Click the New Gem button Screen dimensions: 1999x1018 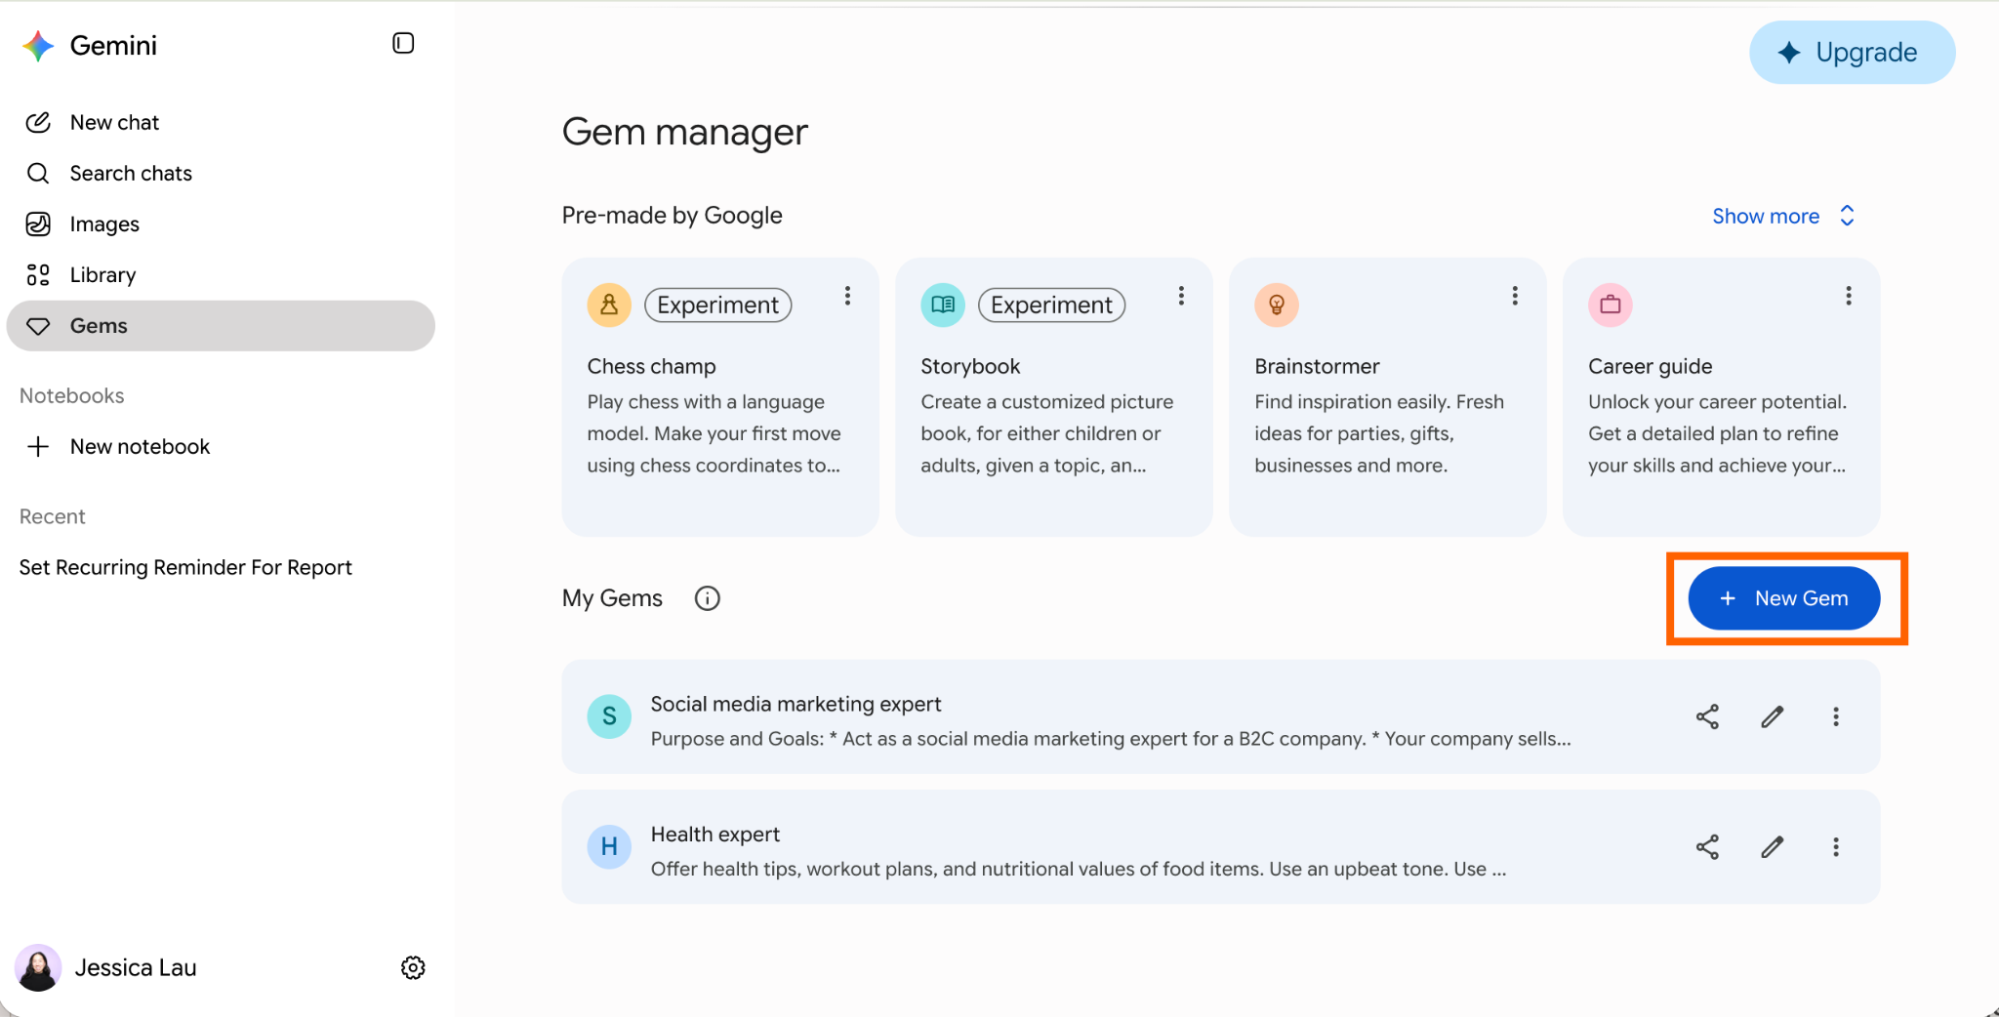(1784, 598)
